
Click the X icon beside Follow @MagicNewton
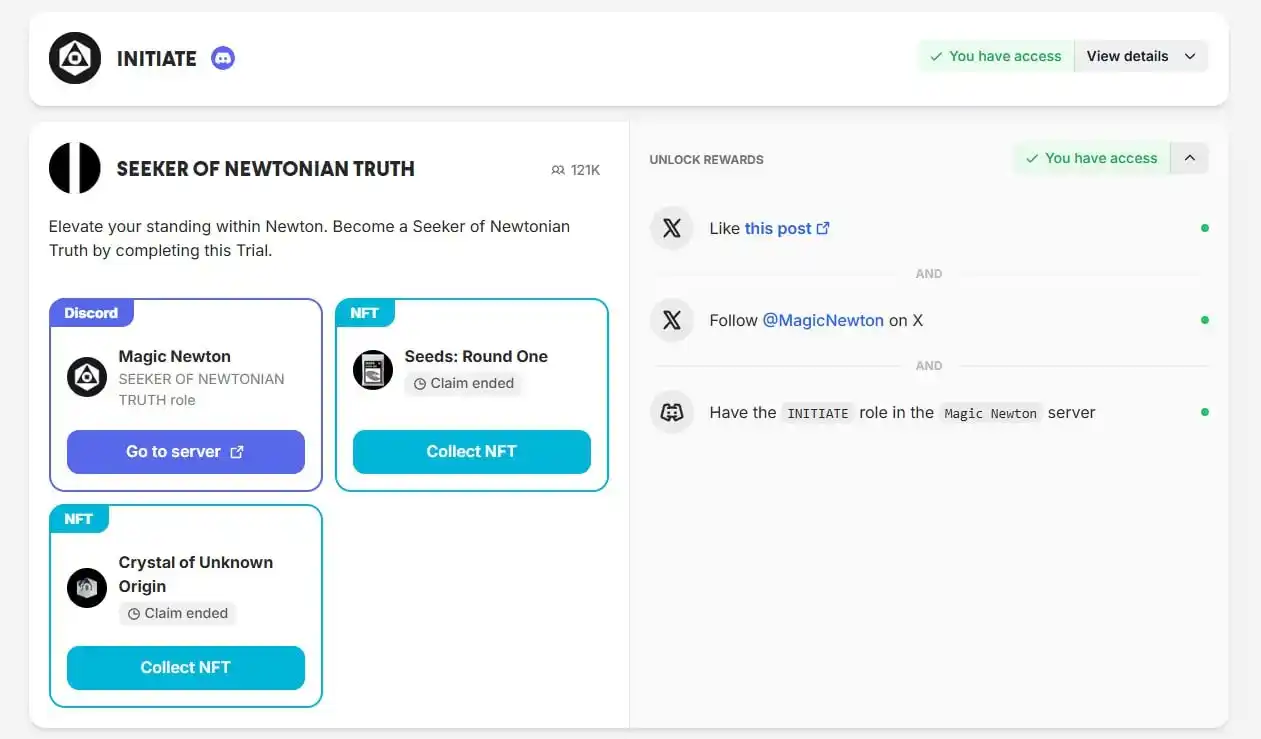(672, 320)
